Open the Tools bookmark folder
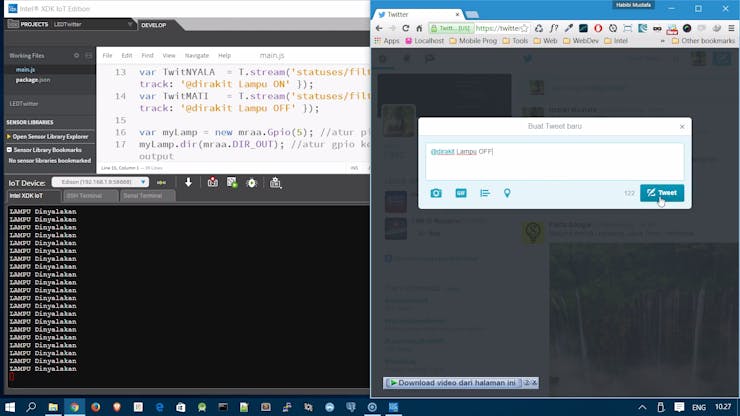The image size is (740, 416). pyautogui.click(x=515, y=41)
